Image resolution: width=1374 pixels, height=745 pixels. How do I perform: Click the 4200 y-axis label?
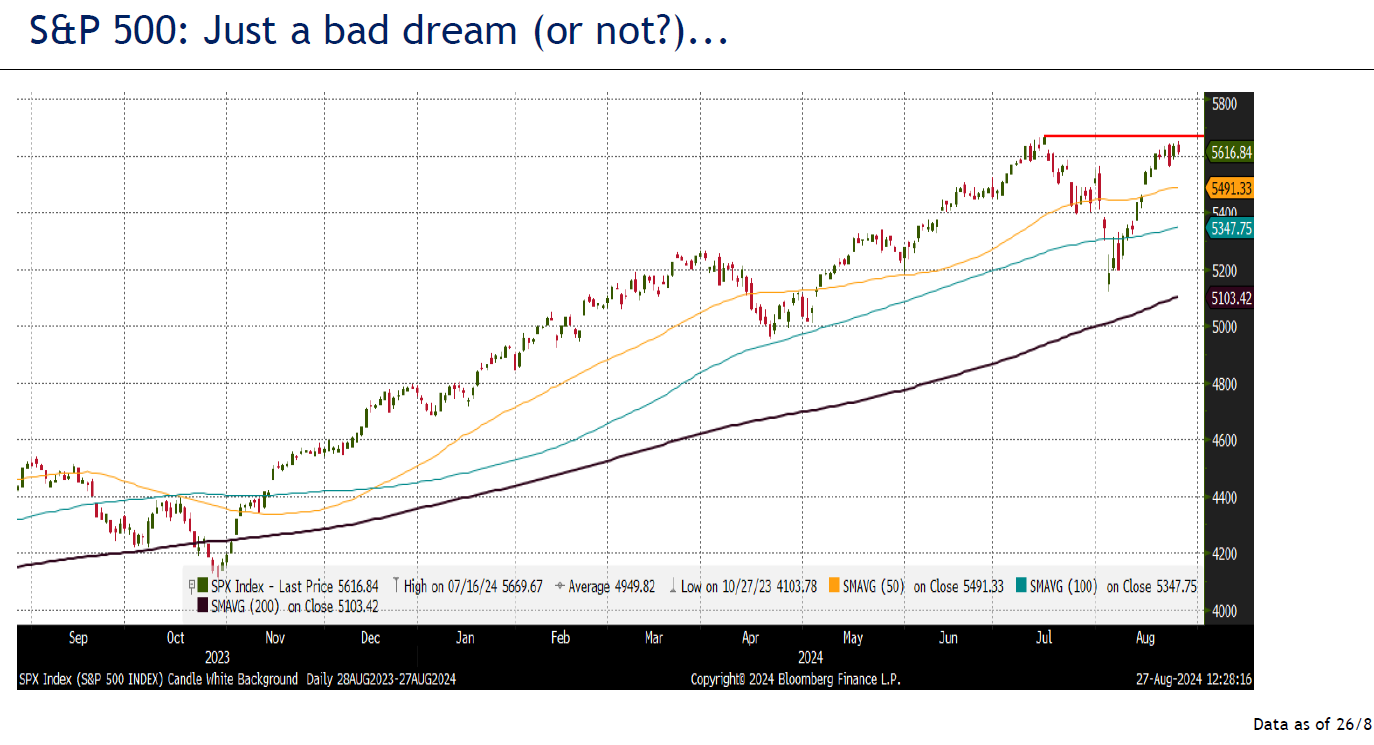(x=1224, y=554)
